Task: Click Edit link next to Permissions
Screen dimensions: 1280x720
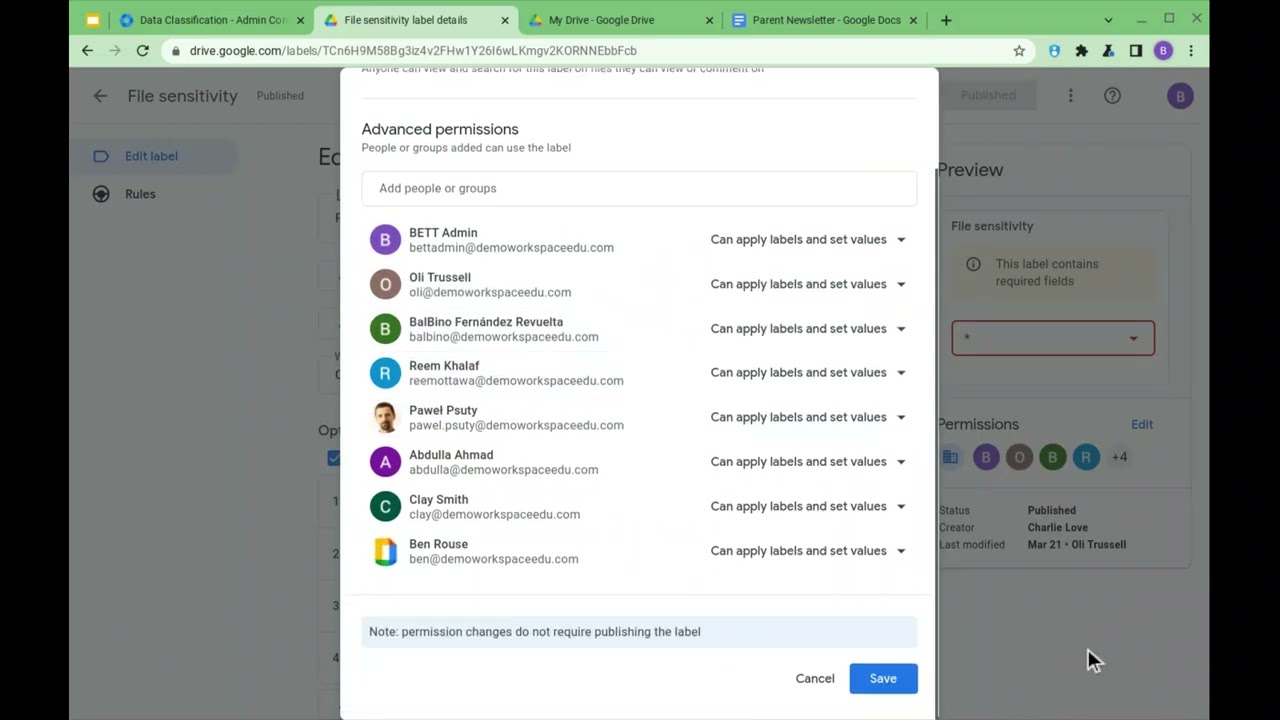Action: coord(1142,424)
